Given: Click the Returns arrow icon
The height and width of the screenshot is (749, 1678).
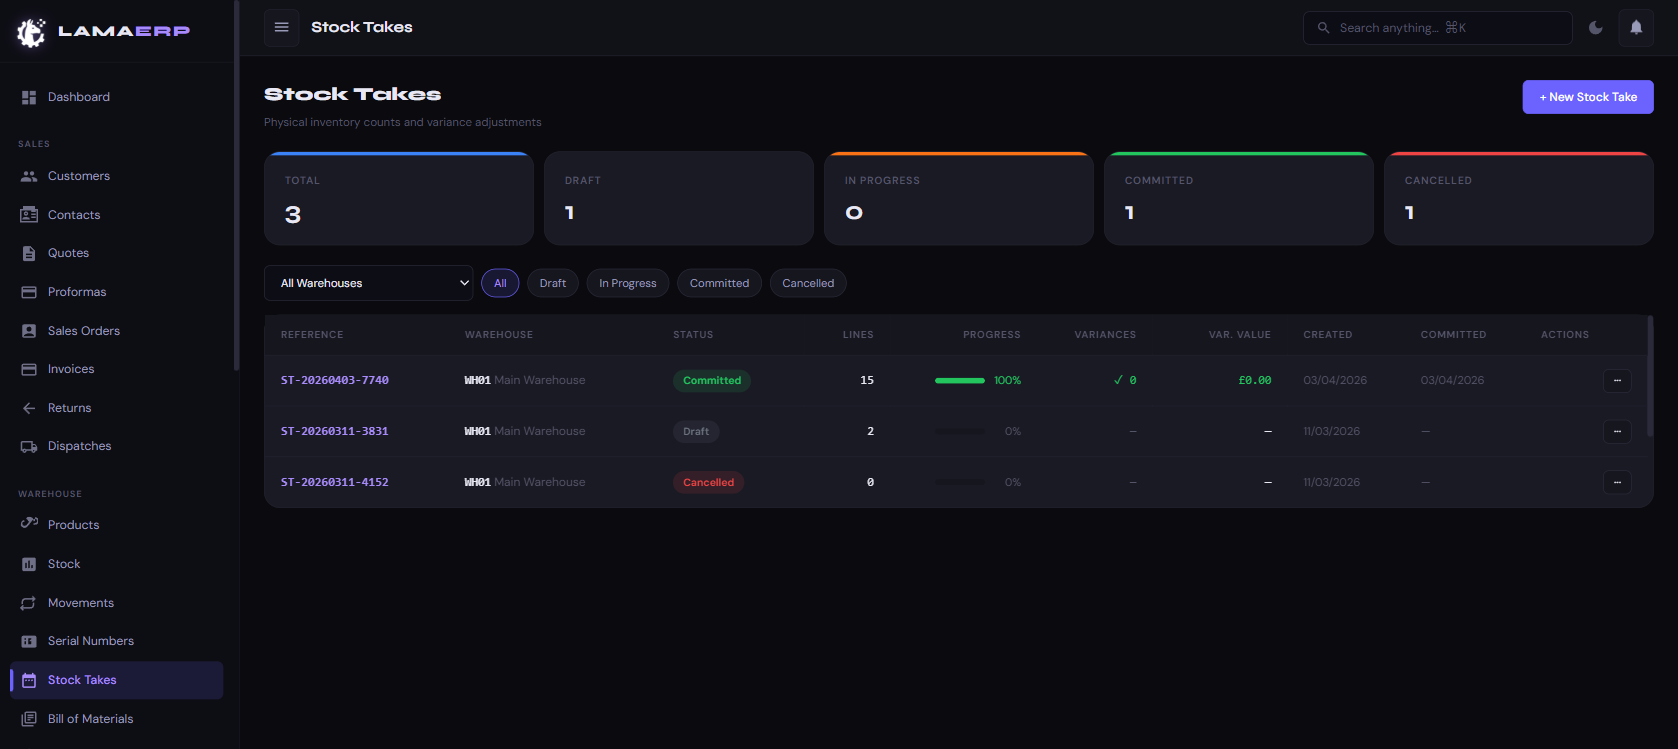Looking at the screenshot, I should [x=29, y=408].
